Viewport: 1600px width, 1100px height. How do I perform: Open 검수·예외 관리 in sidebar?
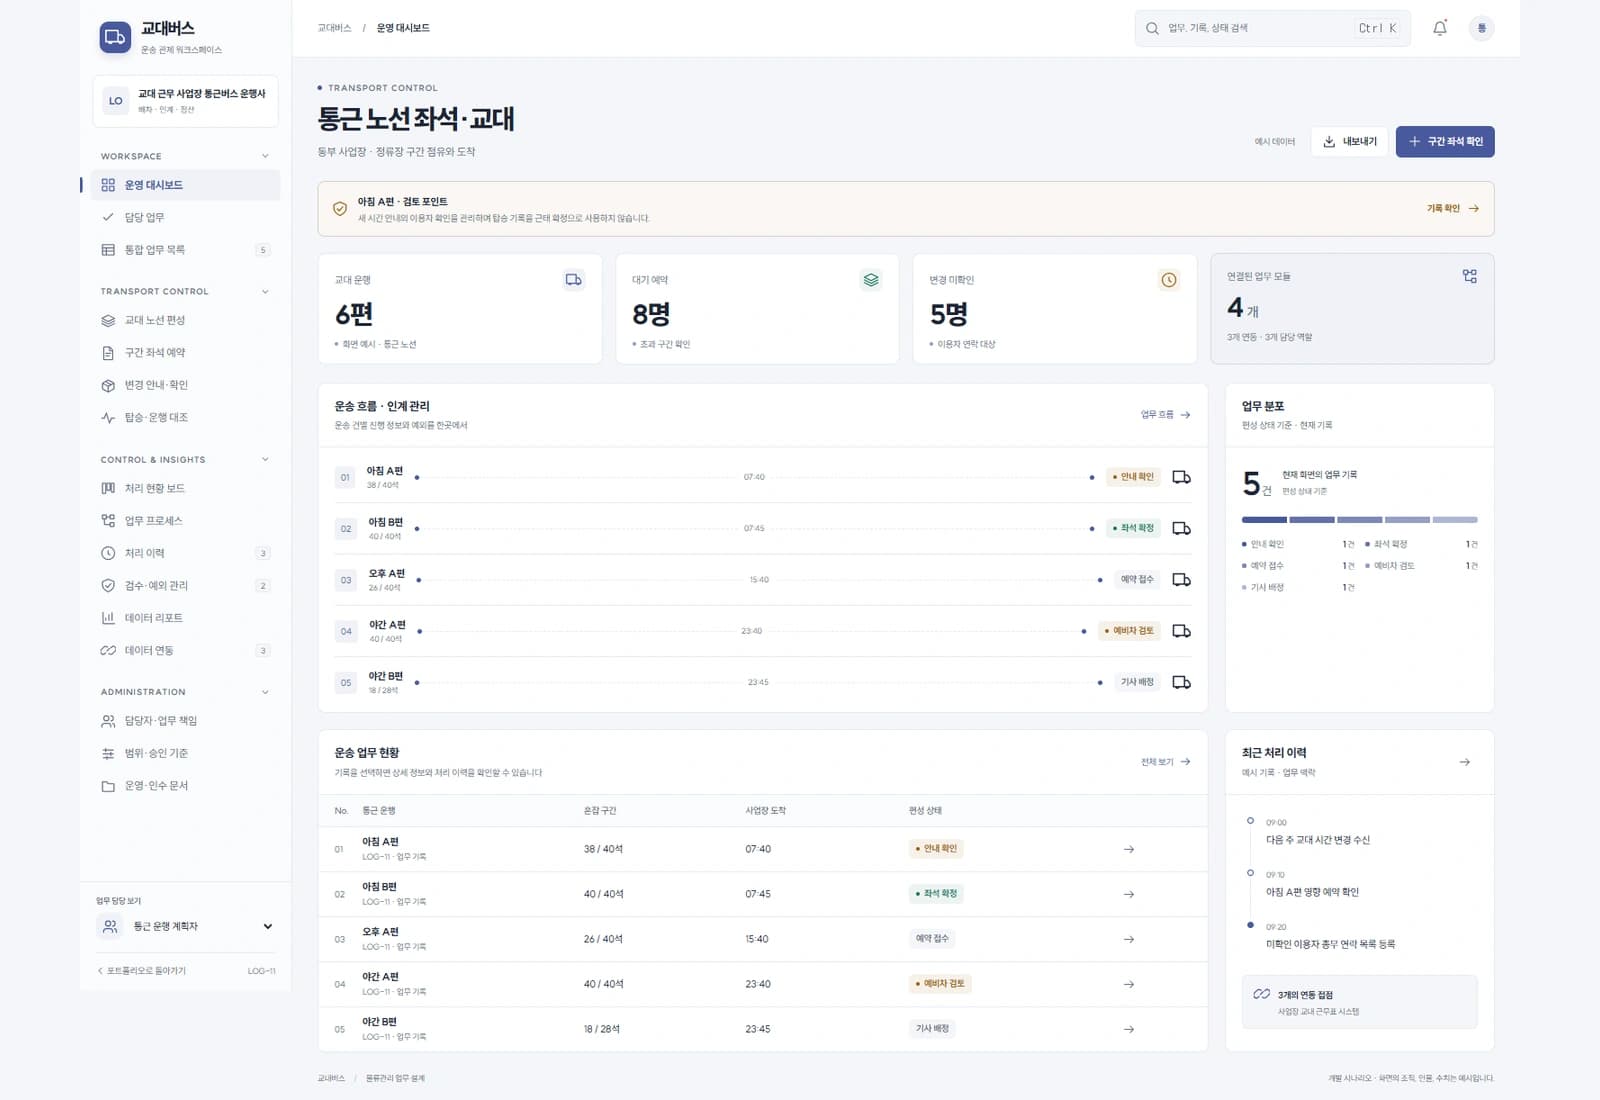(x=185, y=586)
